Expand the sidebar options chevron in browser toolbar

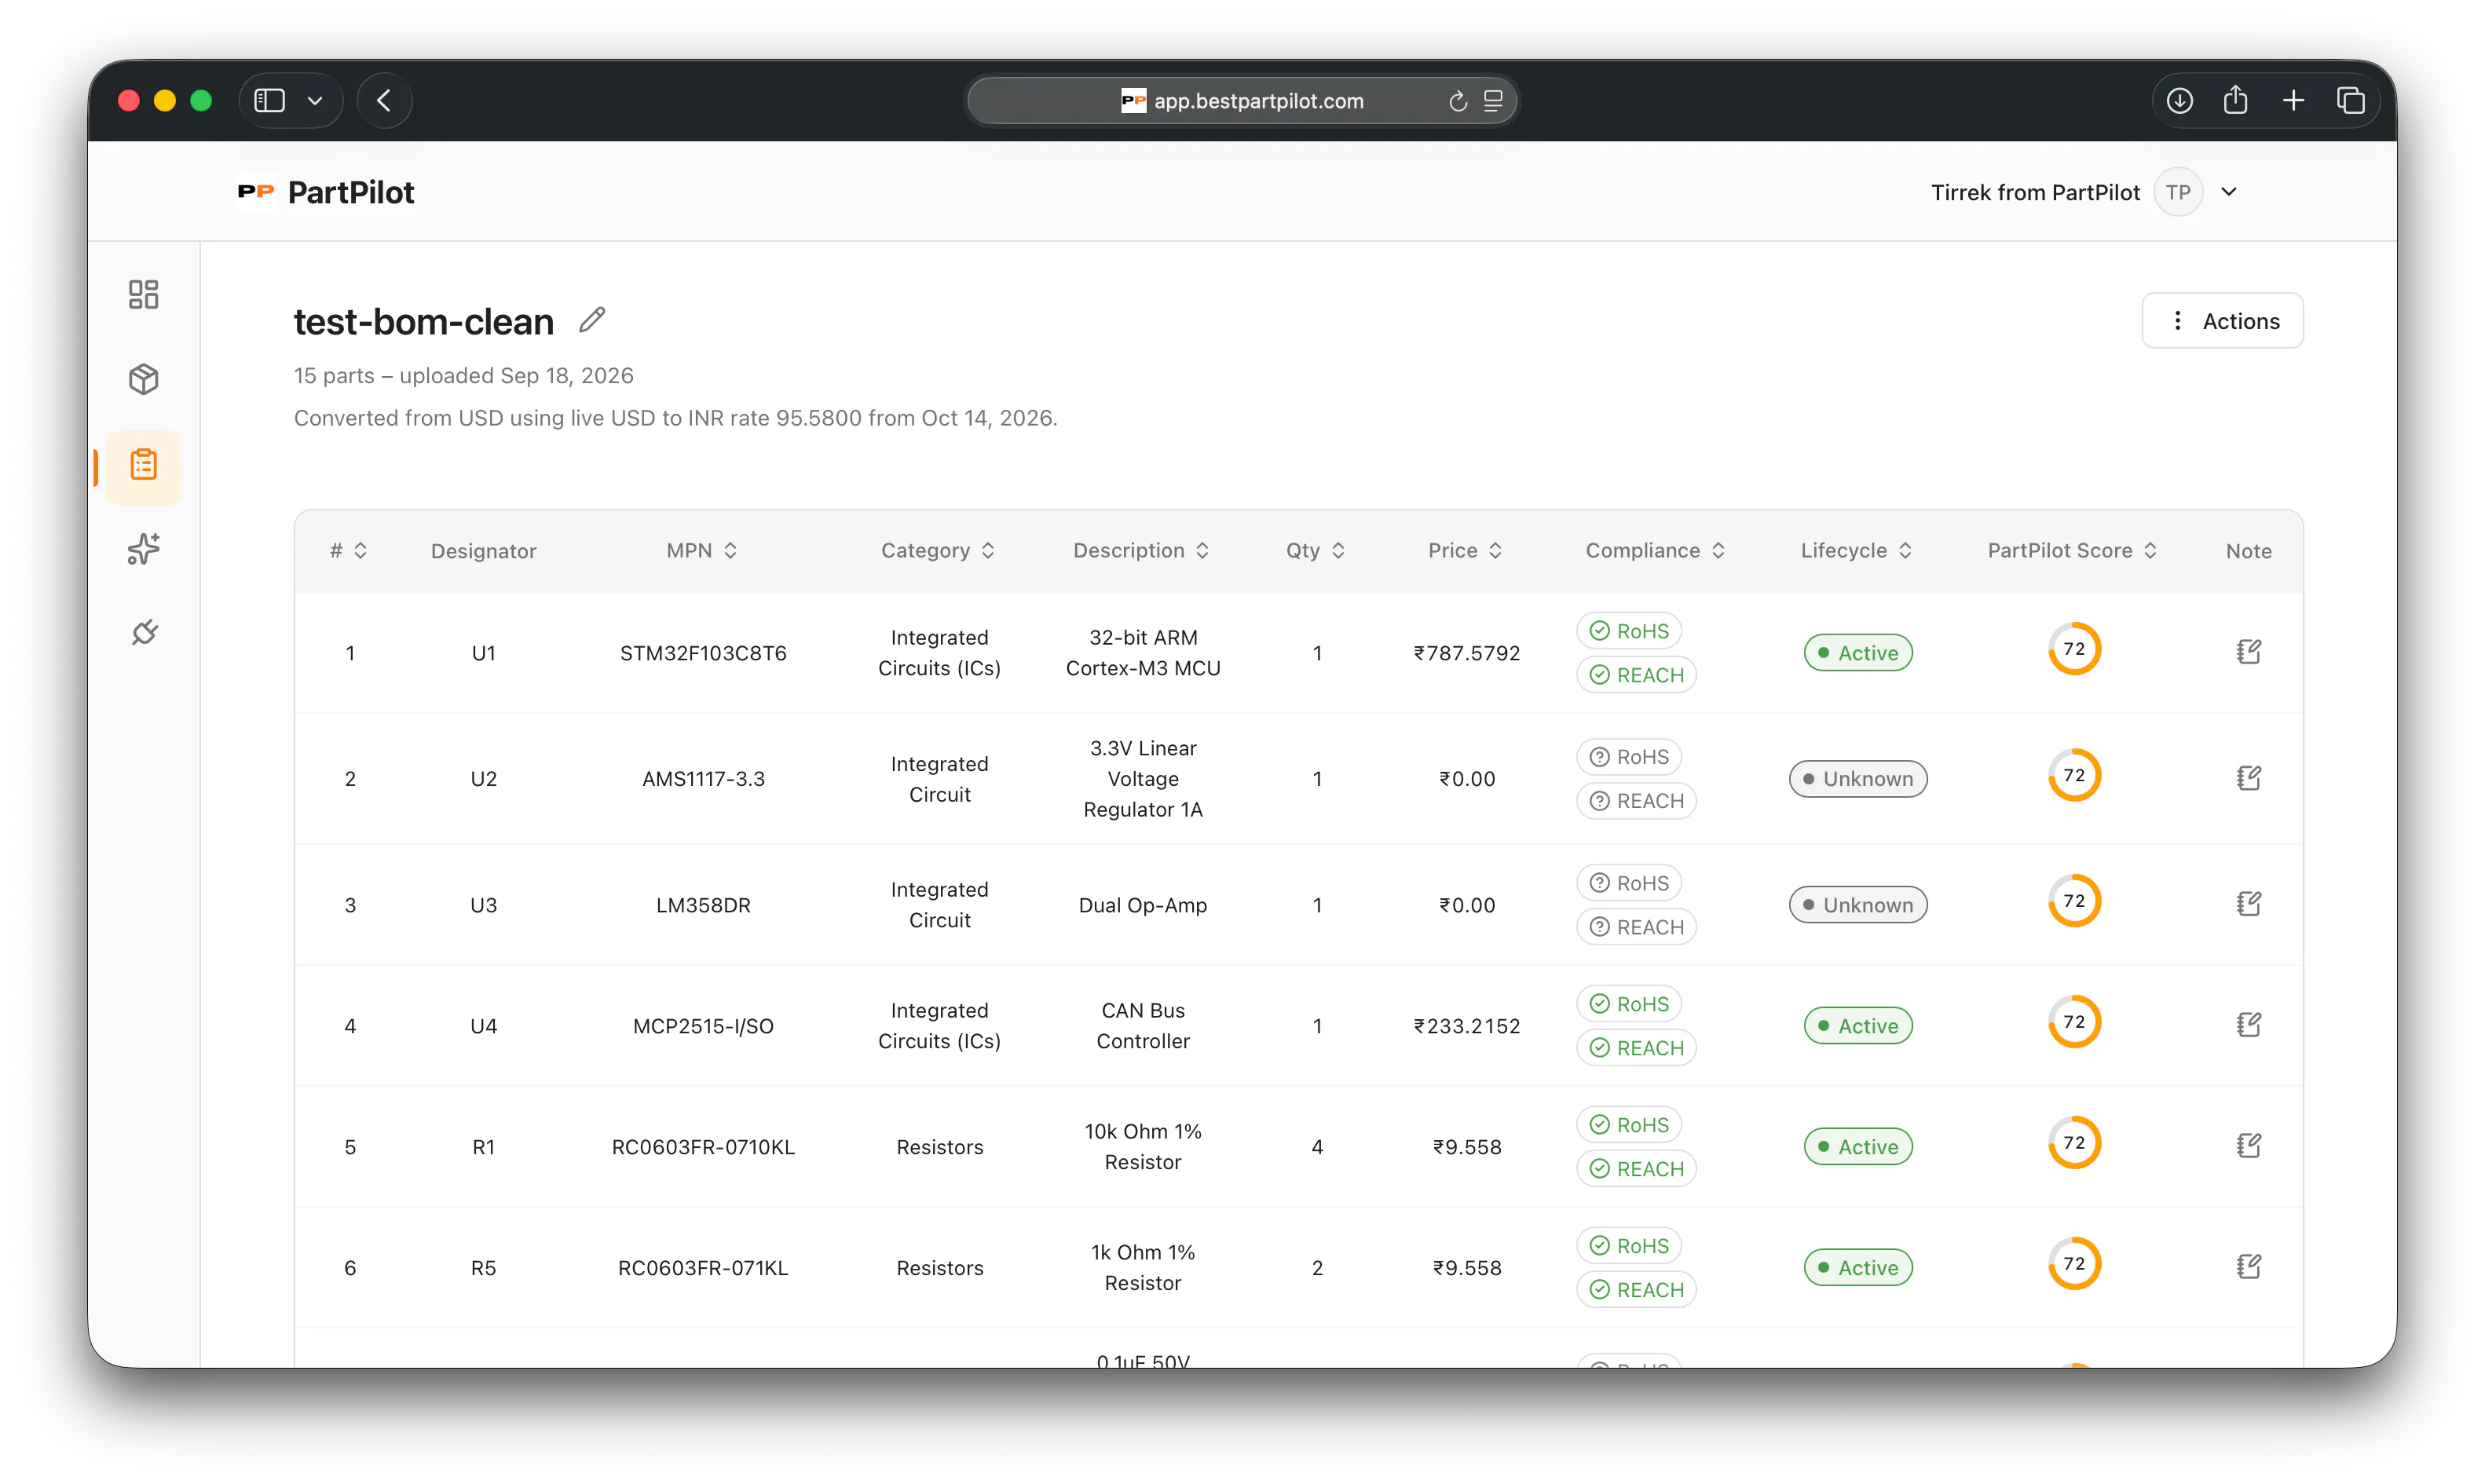315,101
